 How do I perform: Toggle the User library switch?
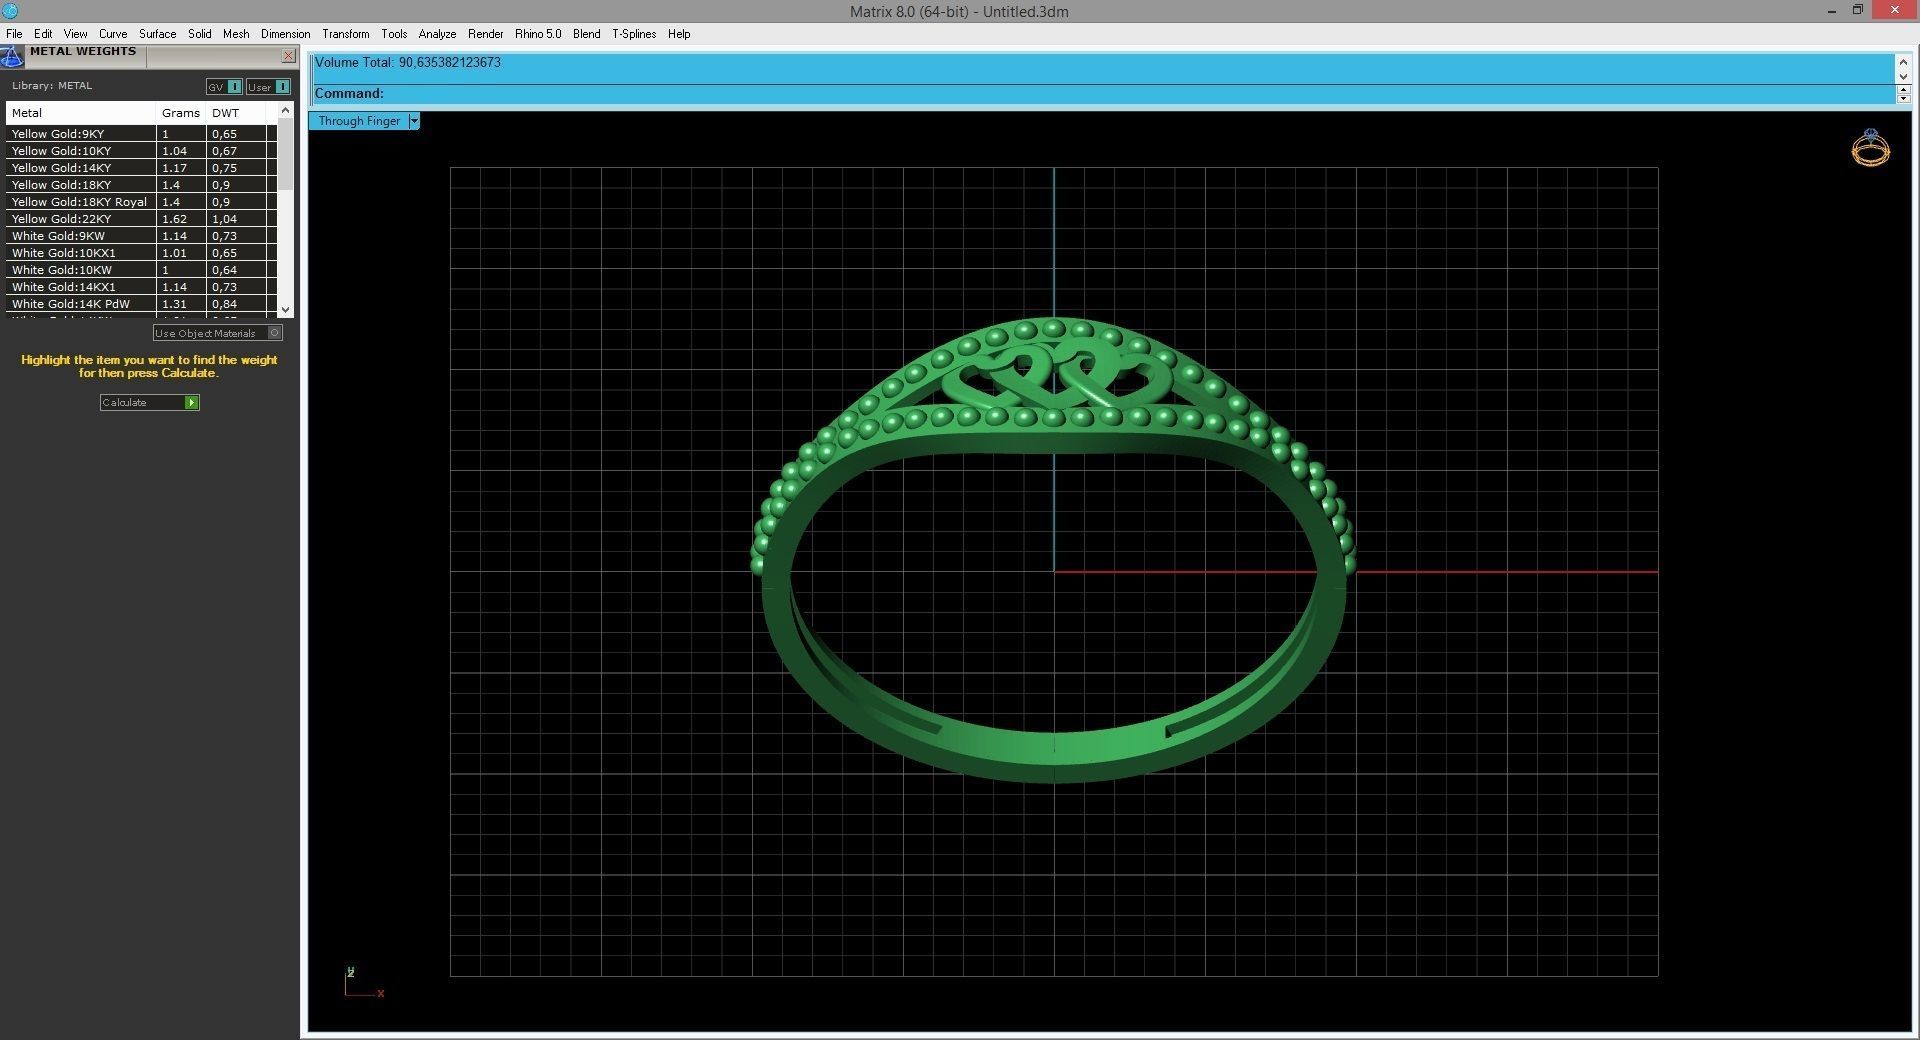point(268,87)
